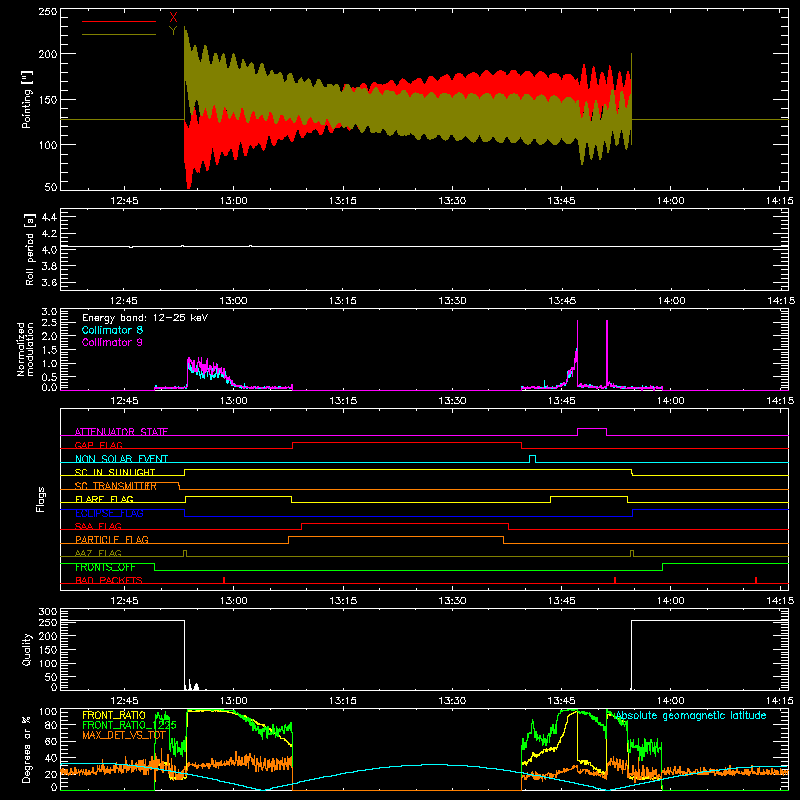Viewport: 800px width, 800px height.
Task: Click the 13:30 tick label under Pointing plot
Action: click(x=452, y=201)
